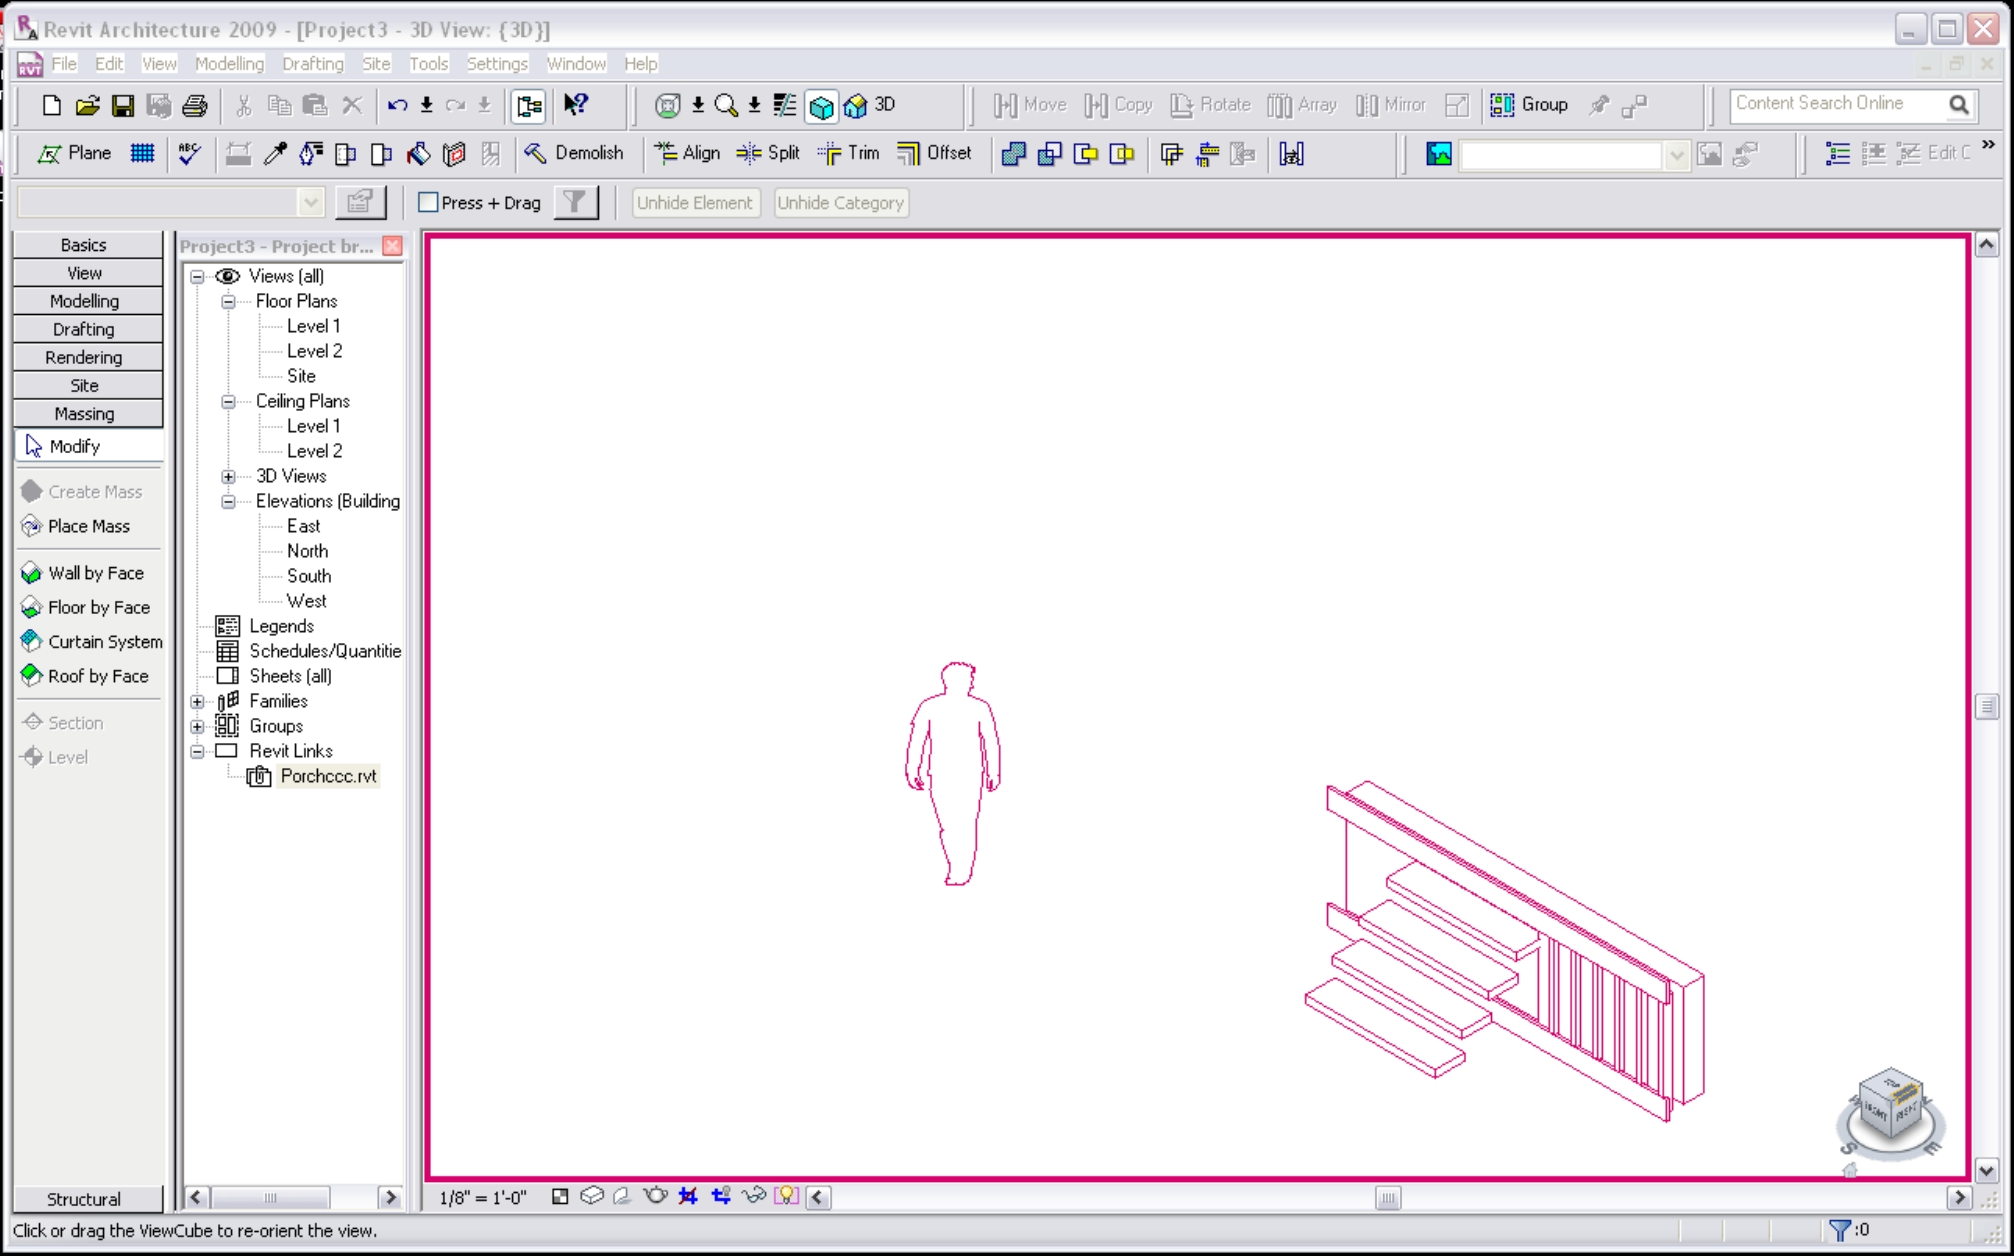Screen dimensions: 2014x1256
Task: Click the Unhide Element button
Action: coord(694,202)
